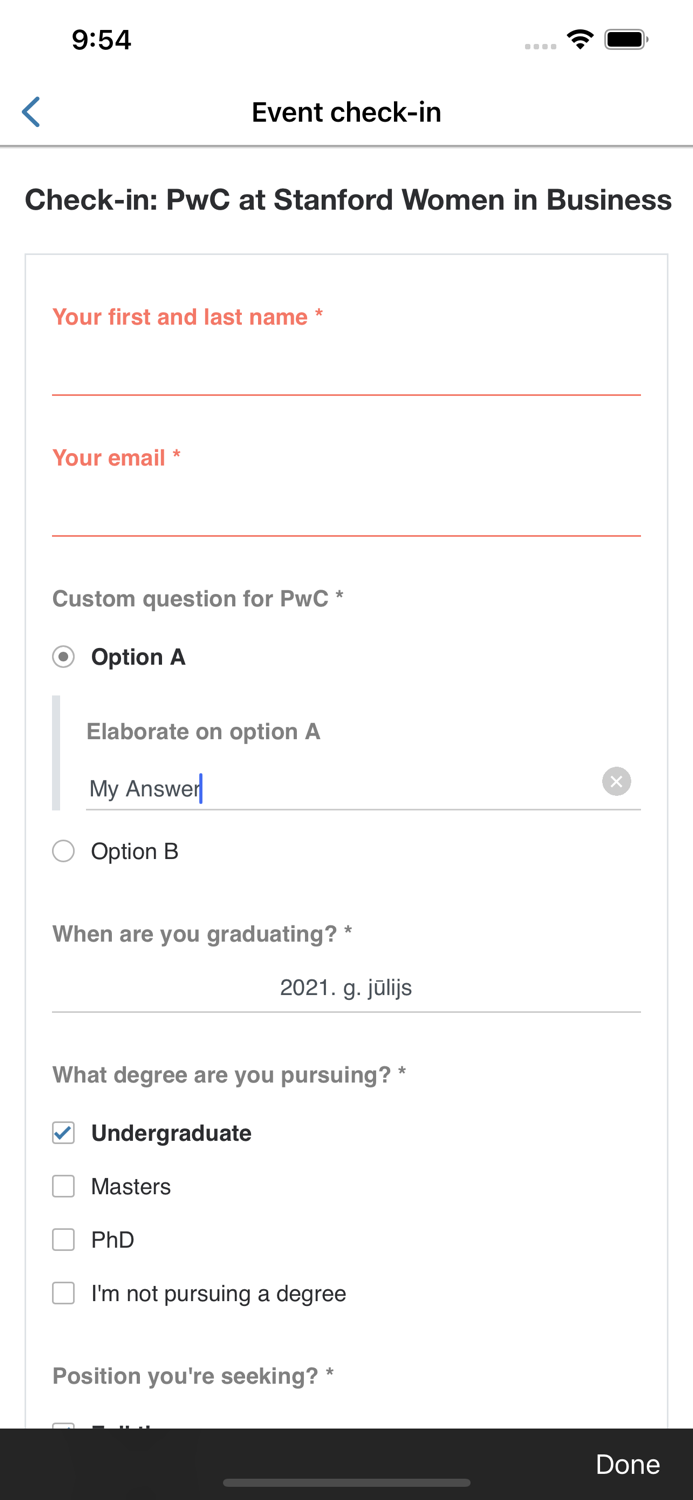
Task: Click the Wi-Fi status icon
Action: click(580, 41)
